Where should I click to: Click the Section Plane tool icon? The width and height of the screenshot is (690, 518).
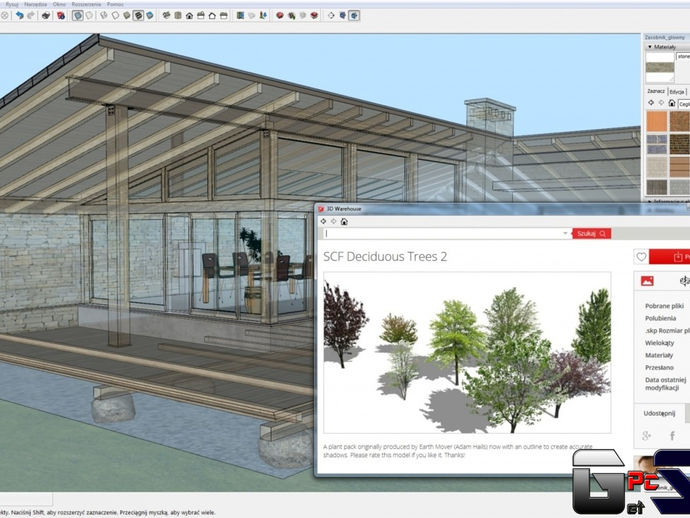point(331,15)
